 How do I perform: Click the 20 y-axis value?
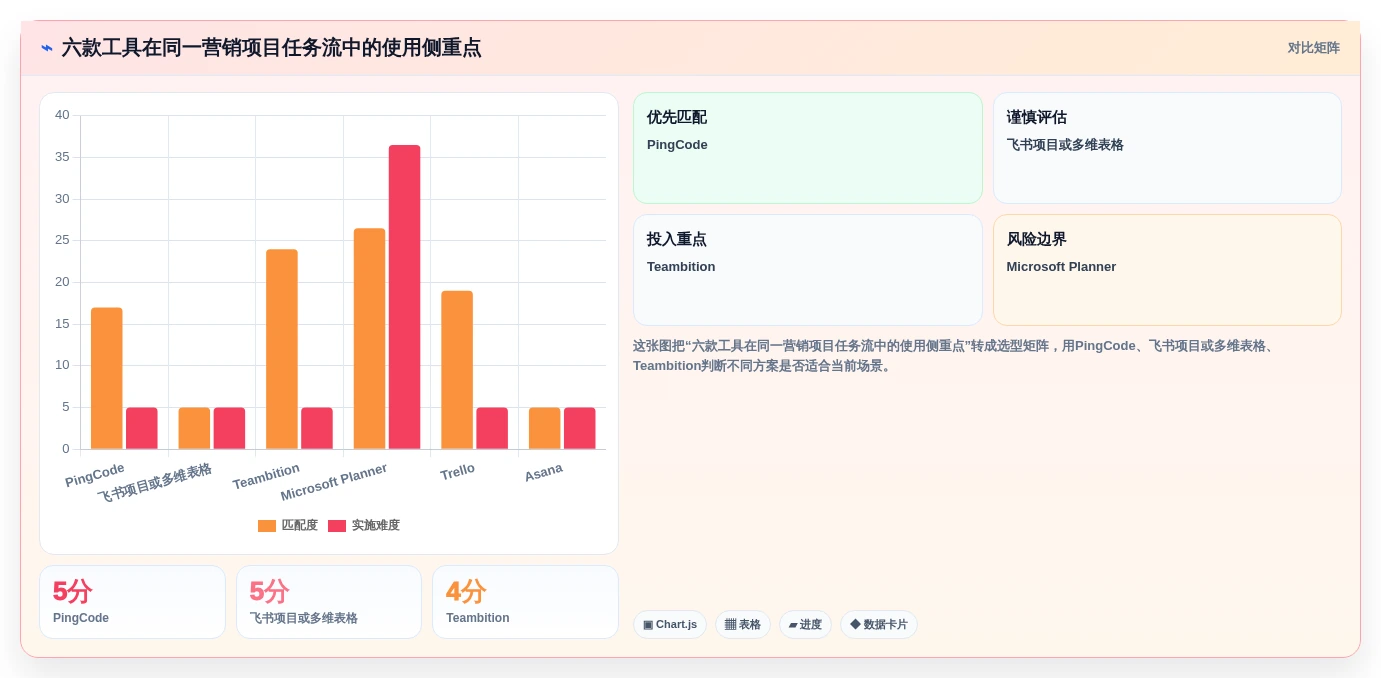(x=62, y=282)
